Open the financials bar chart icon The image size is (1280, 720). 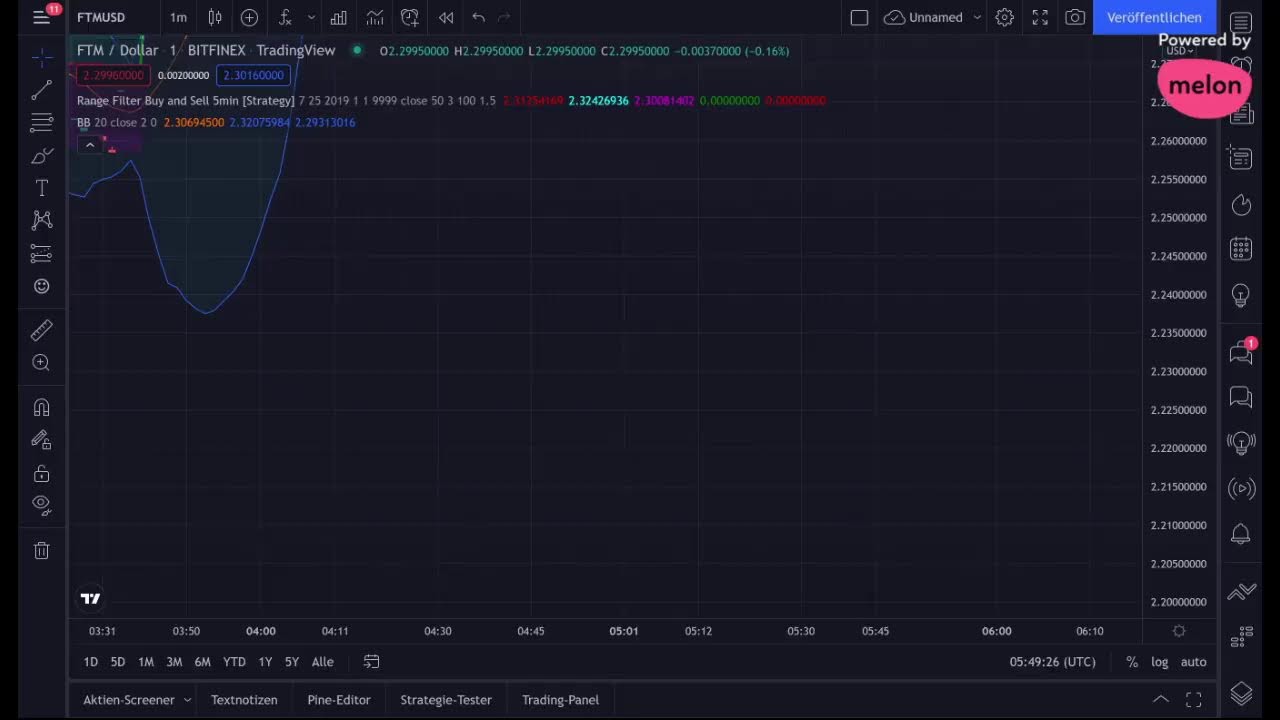(x=339, y=17)
